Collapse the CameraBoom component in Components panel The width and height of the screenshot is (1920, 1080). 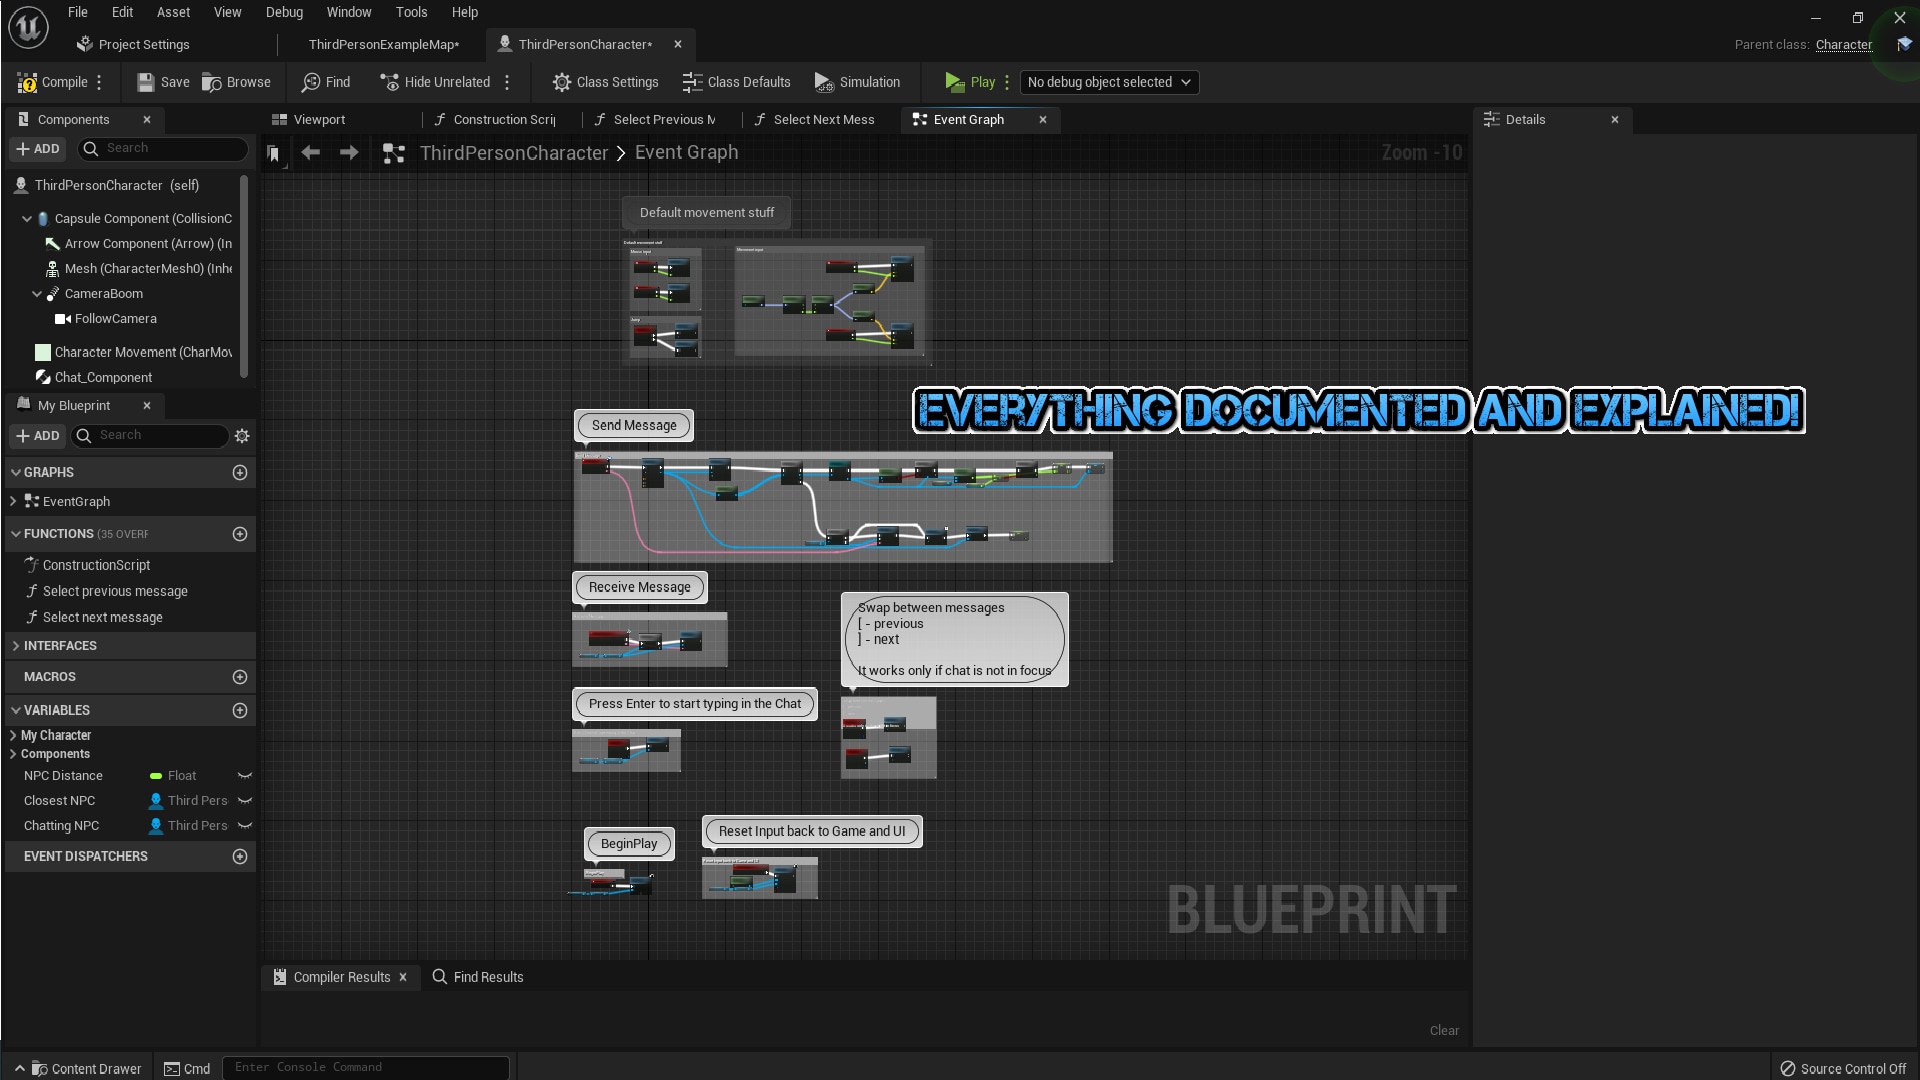(x=37, y=293)
